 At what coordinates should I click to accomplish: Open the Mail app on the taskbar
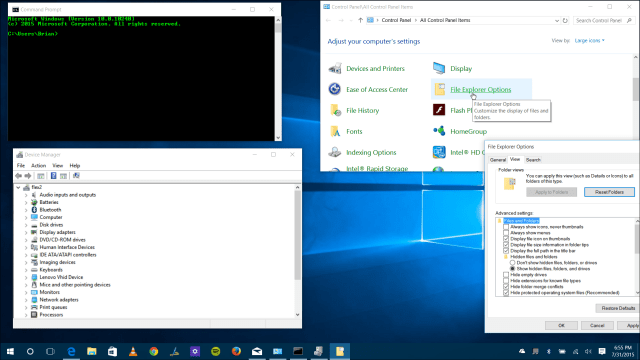(x=257, y=351)
